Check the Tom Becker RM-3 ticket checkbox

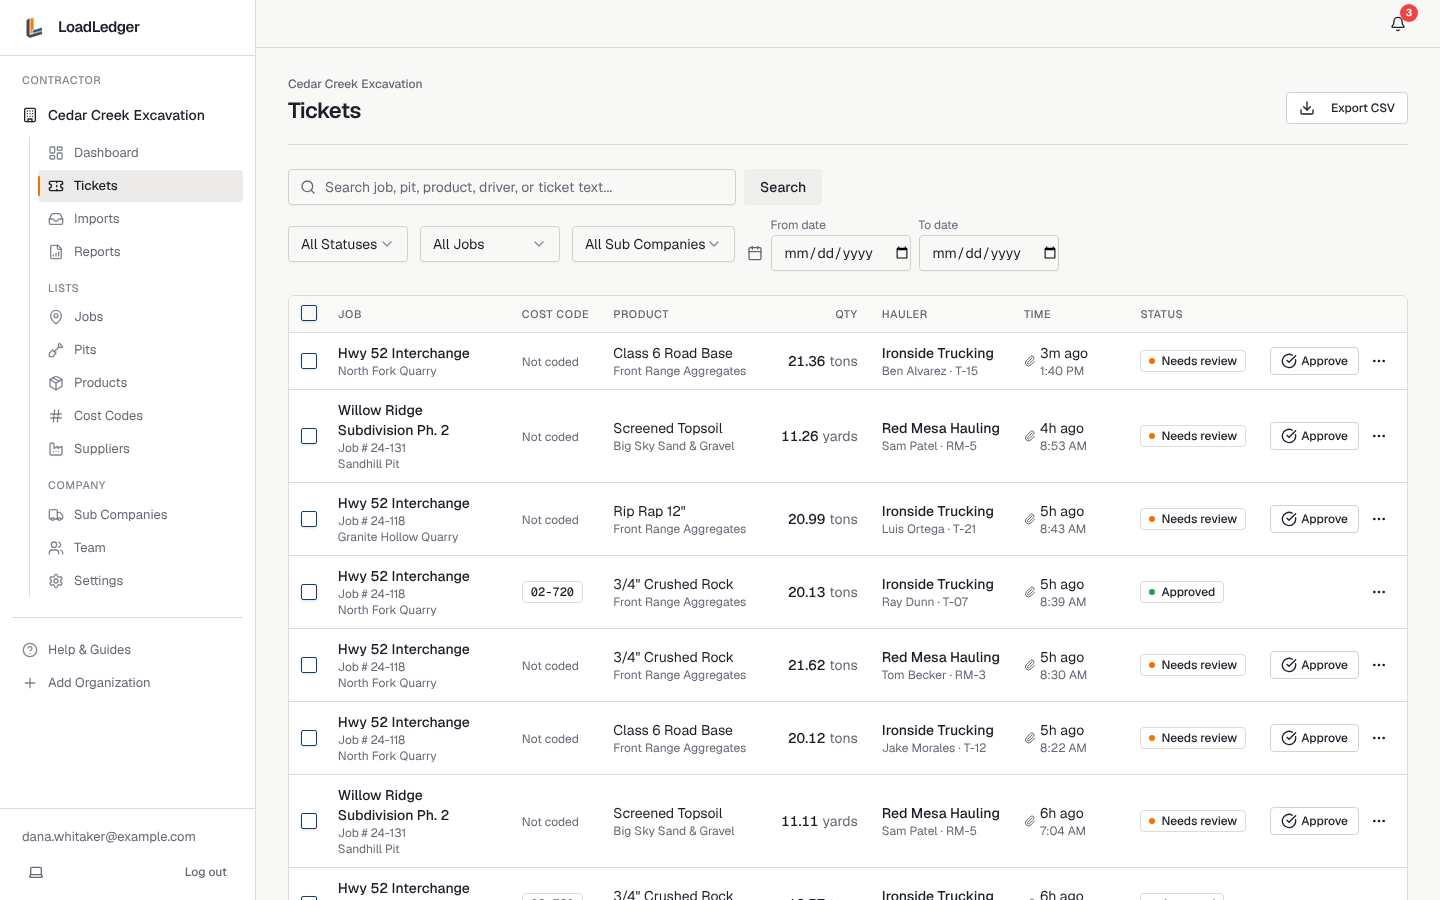309,665
